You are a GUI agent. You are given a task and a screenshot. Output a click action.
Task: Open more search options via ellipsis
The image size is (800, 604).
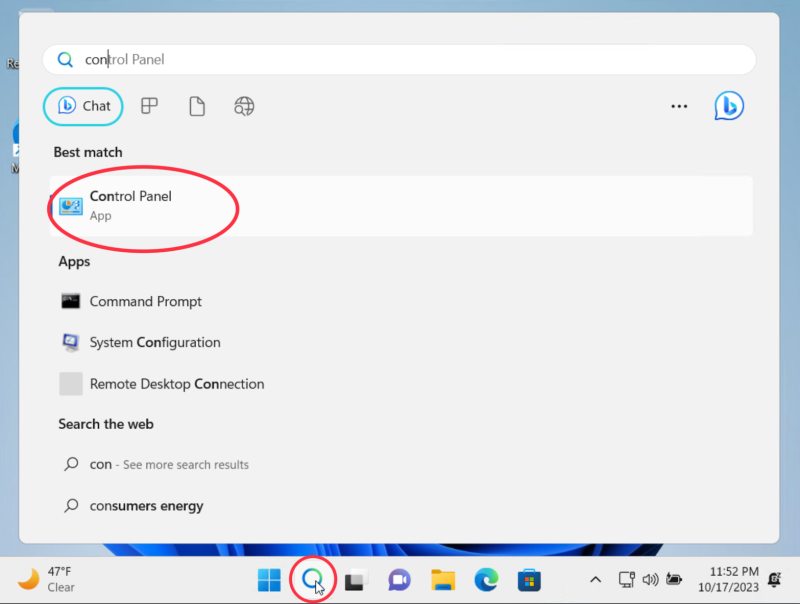click(x=679, y=106)
